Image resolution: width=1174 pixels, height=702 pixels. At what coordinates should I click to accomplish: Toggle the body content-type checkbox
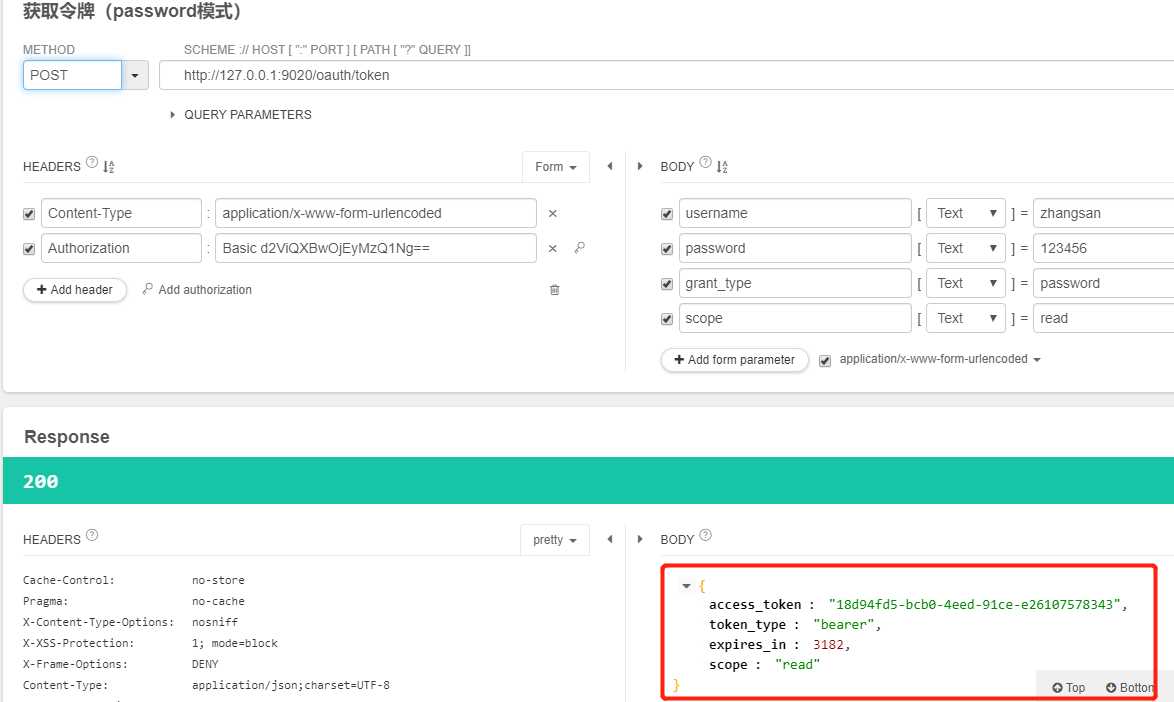(x=825, y=361)
